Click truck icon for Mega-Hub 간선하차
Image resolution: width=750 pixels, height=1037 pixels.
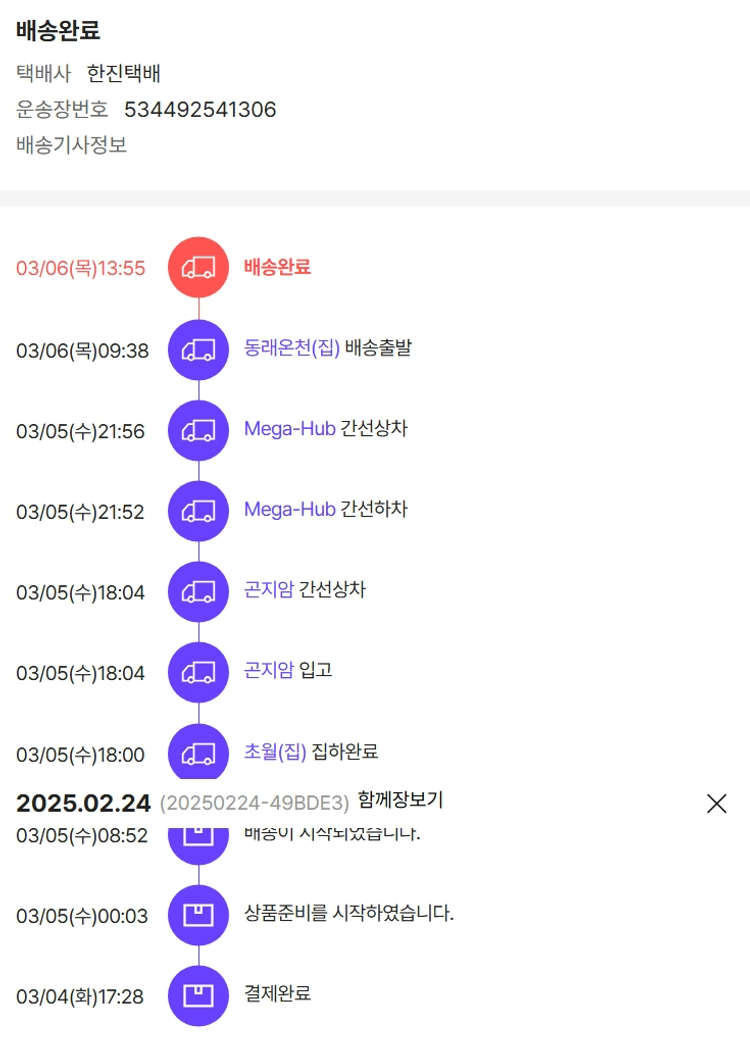(x=198, y=511)
